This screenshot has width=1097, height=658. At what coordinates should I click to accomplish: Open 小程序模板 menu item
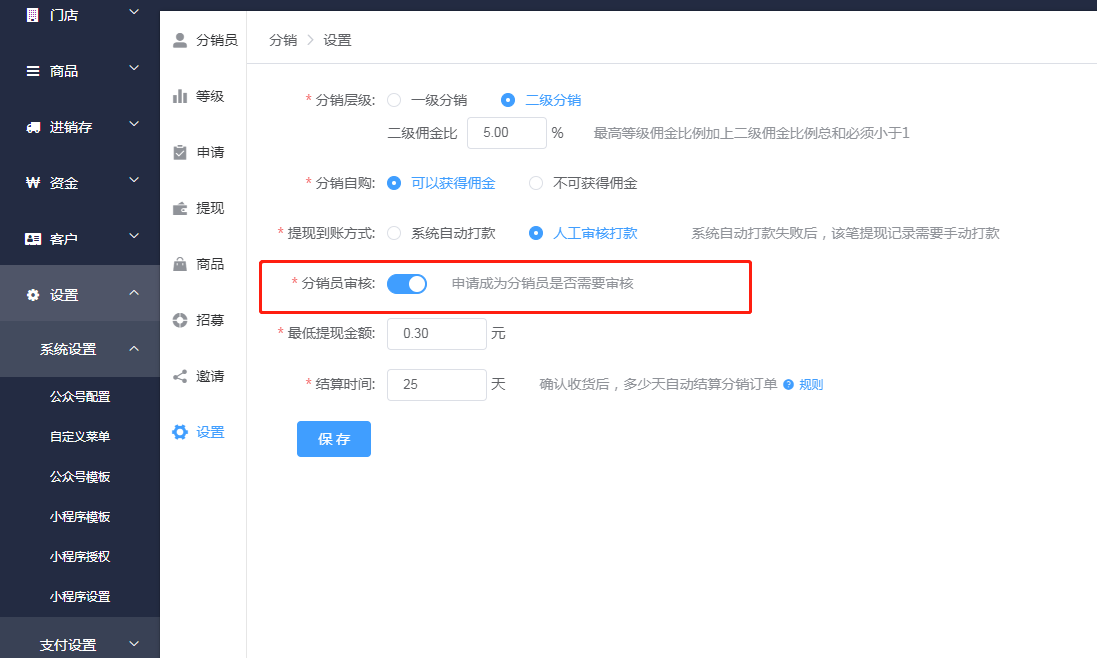[80, 517]
